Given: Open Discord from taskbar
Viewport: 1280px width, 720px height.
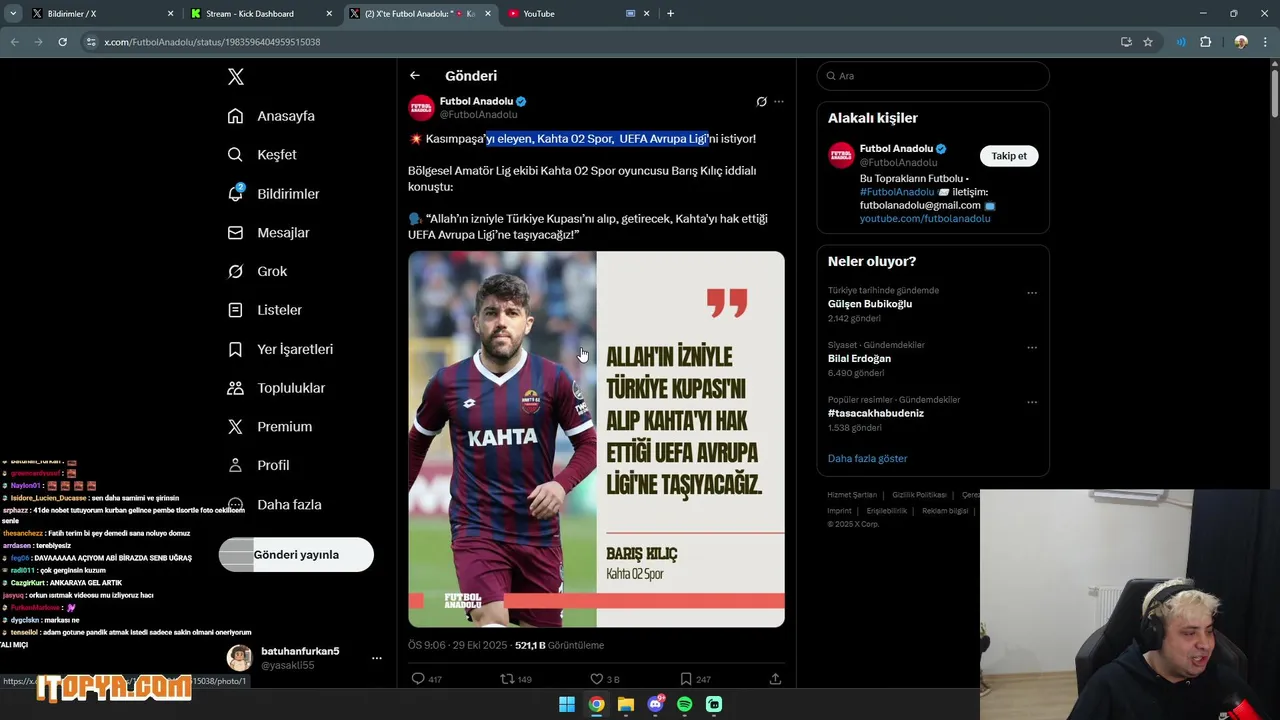Looking at the screenshot, I should (655, 705).
